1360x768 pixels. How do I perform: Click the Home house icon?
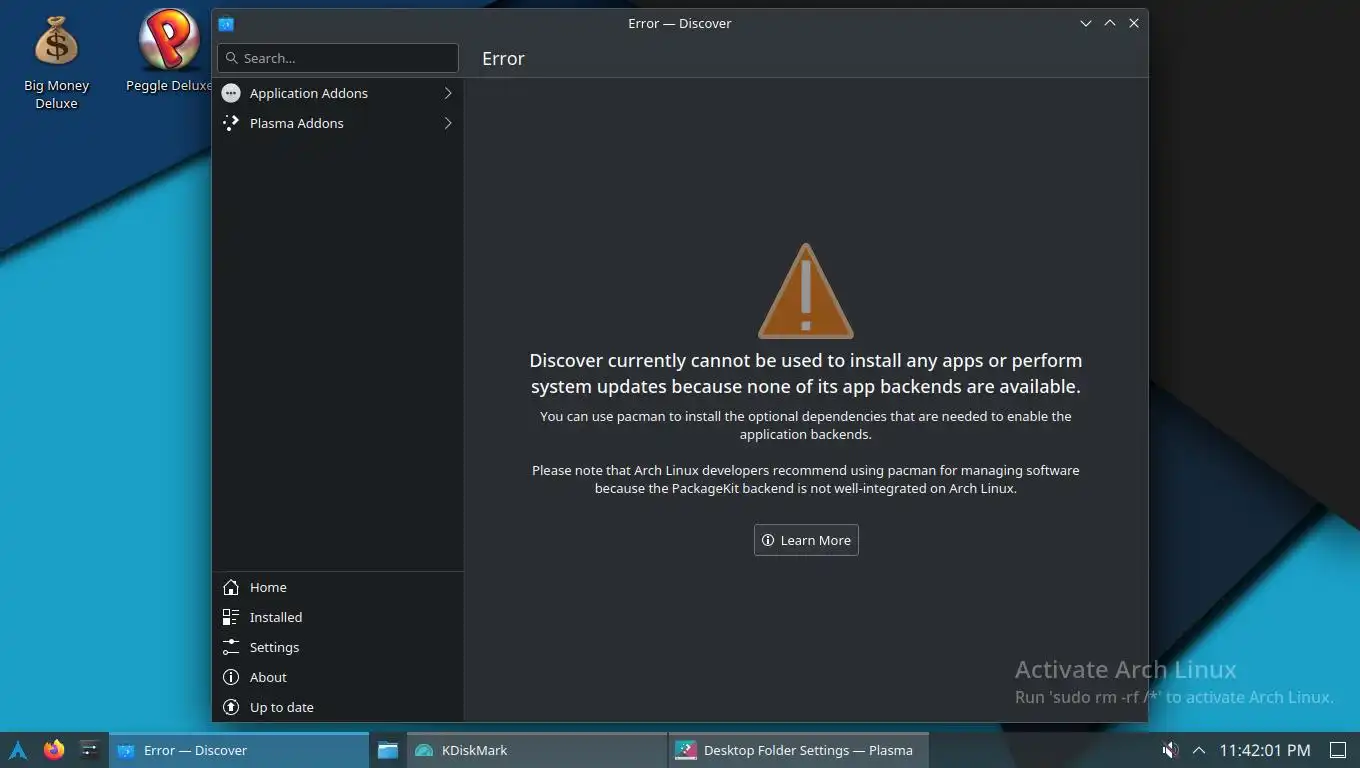coord(231,587)
